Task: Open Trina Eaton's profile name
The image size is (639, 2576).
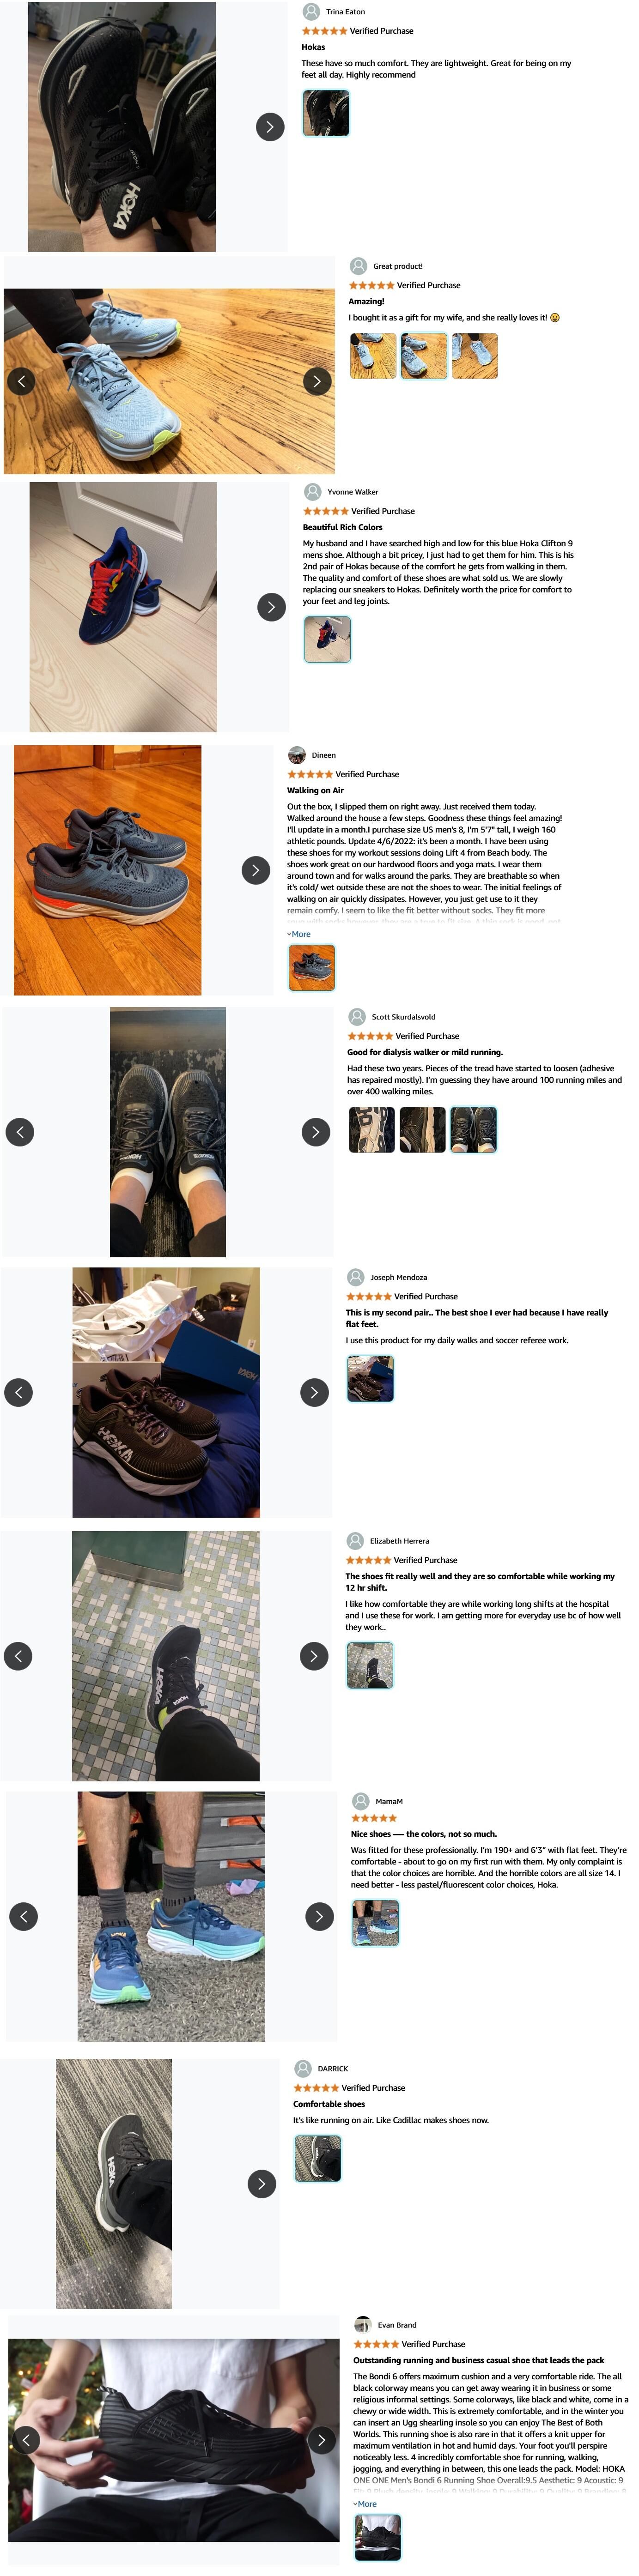Action: point(345,12)
